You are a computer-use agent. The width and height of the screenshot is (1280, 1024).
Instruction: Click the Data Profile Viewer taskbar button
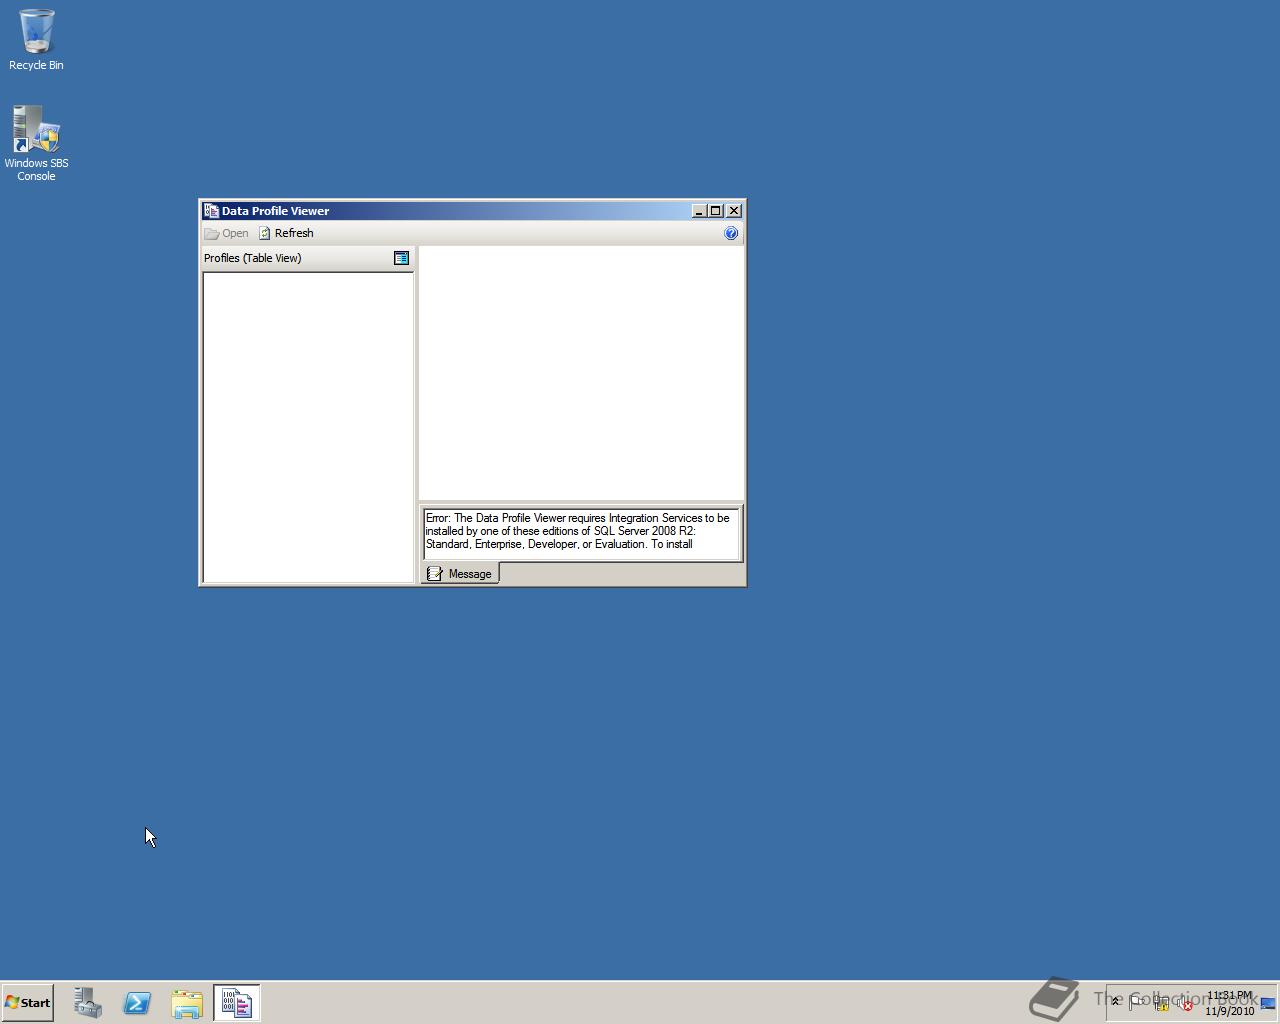pyautogui.click(x=237, y=1003)
